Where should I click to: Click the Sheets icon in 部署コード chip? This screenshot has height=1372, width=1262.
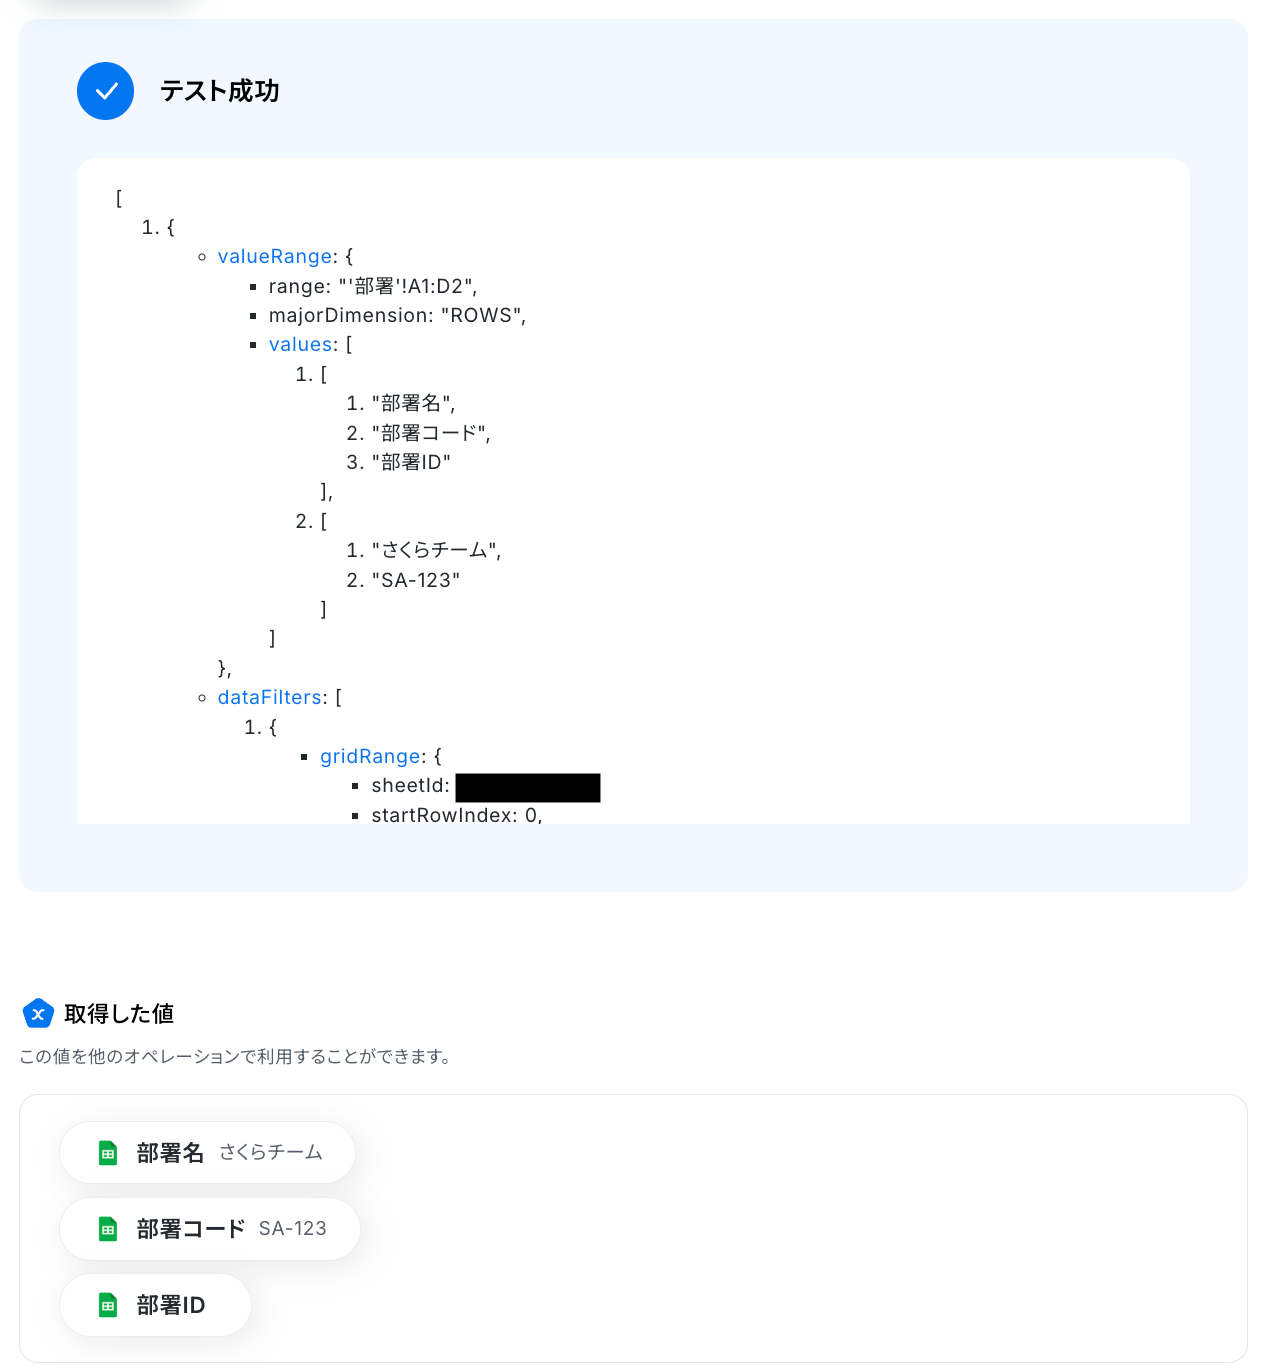tap(108, 1229)
